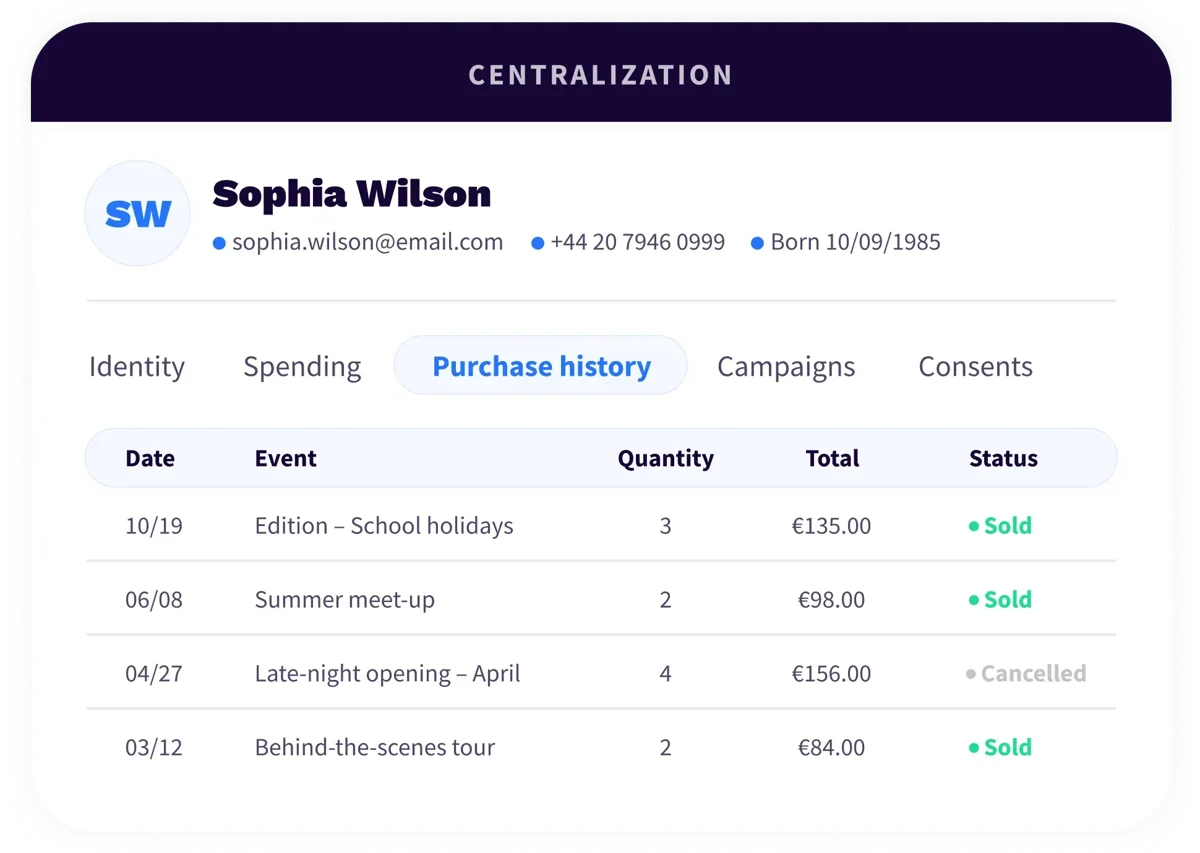
Task: Click the 03/12 date cell
Action: 154,748
